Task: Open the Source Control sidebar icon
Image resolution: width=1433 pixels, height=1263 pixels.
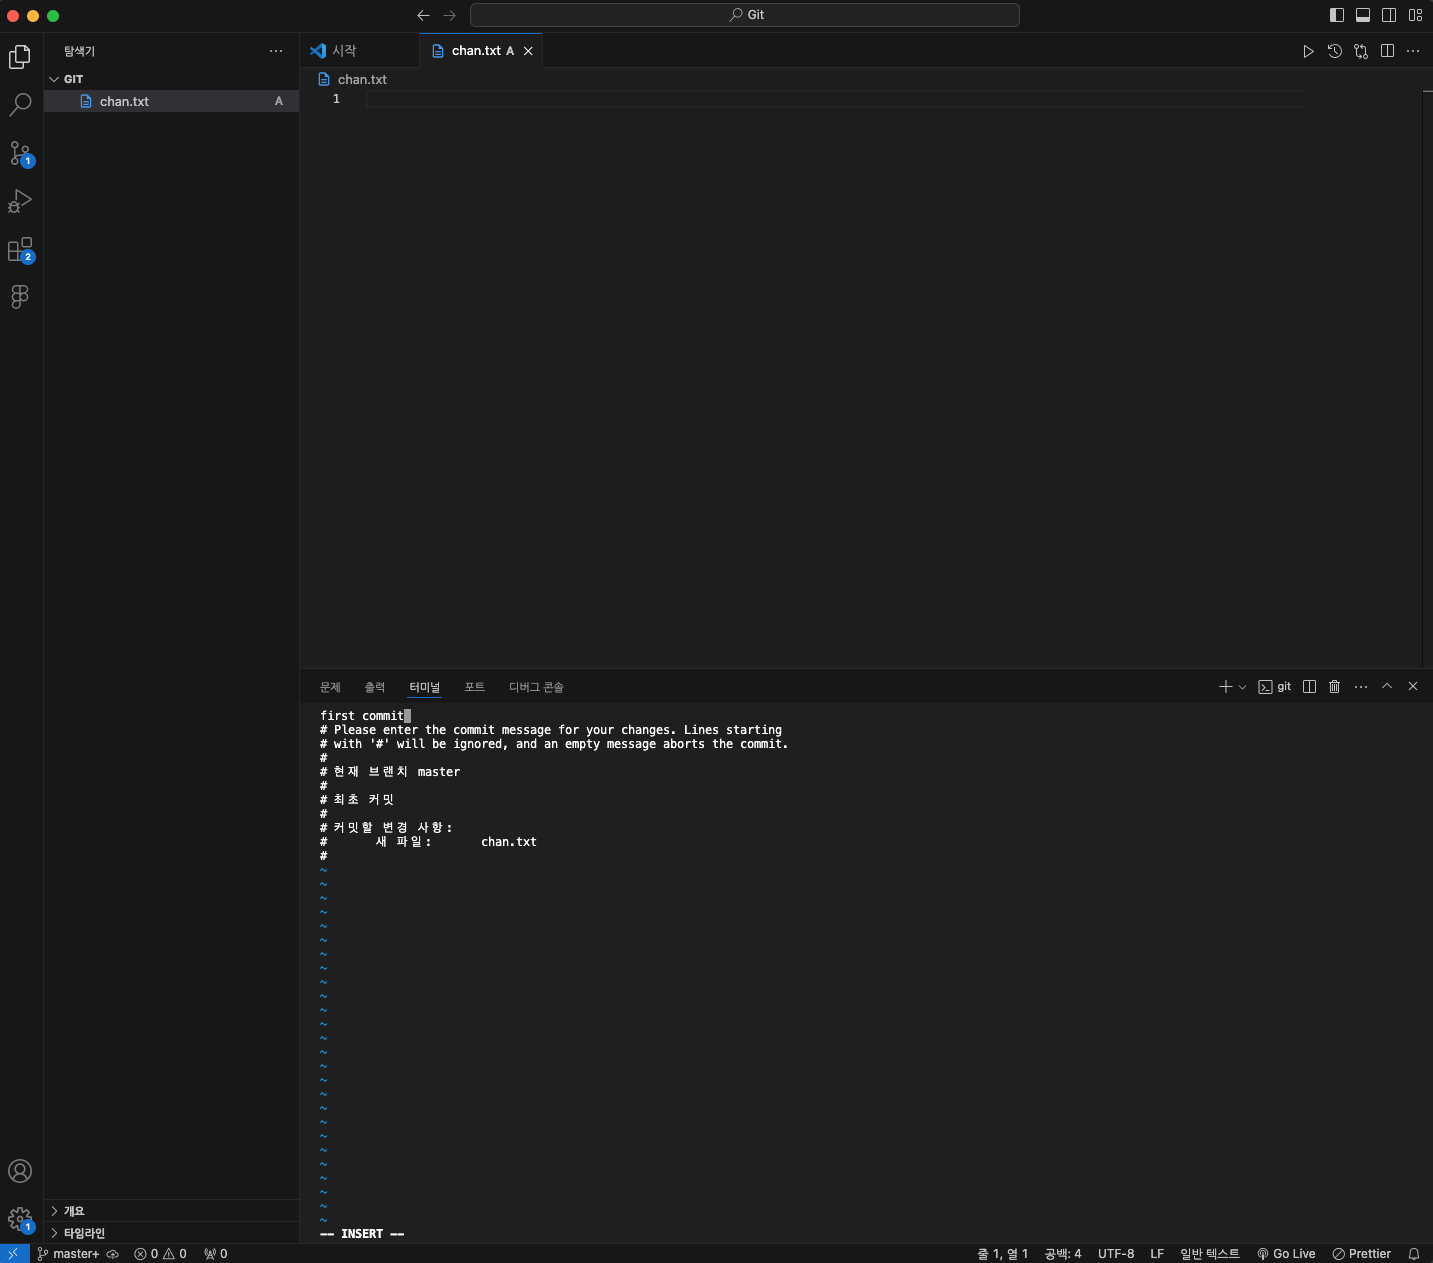Action: [x=20, y=153]
